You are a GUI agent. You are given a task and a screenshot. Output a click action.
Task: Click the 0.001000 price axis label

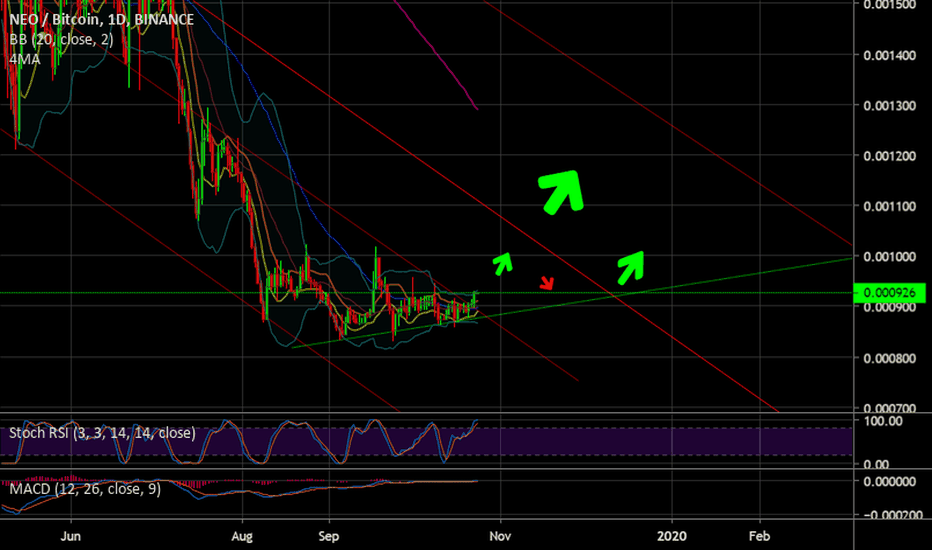tap(890, 257)
